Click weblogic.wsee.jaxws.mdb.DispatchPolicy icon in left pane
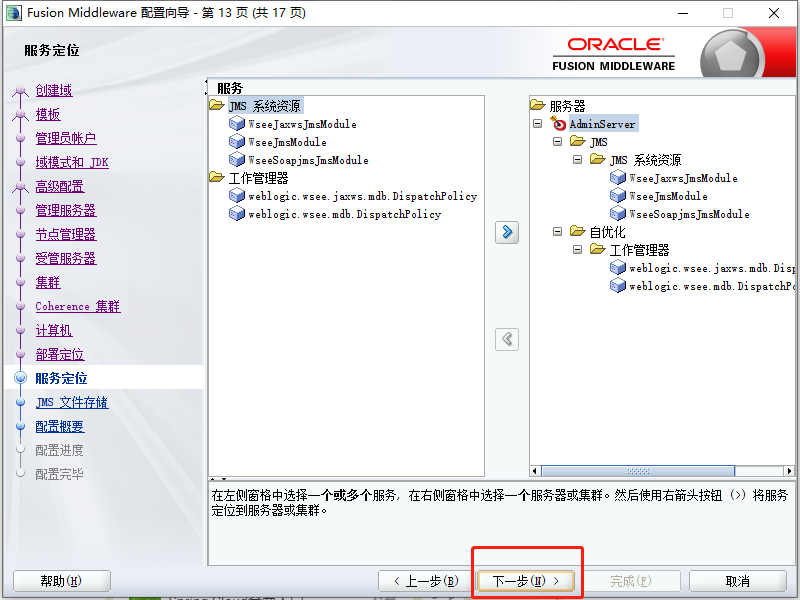This screenshot has width=800, height=600. click(237, 195)
